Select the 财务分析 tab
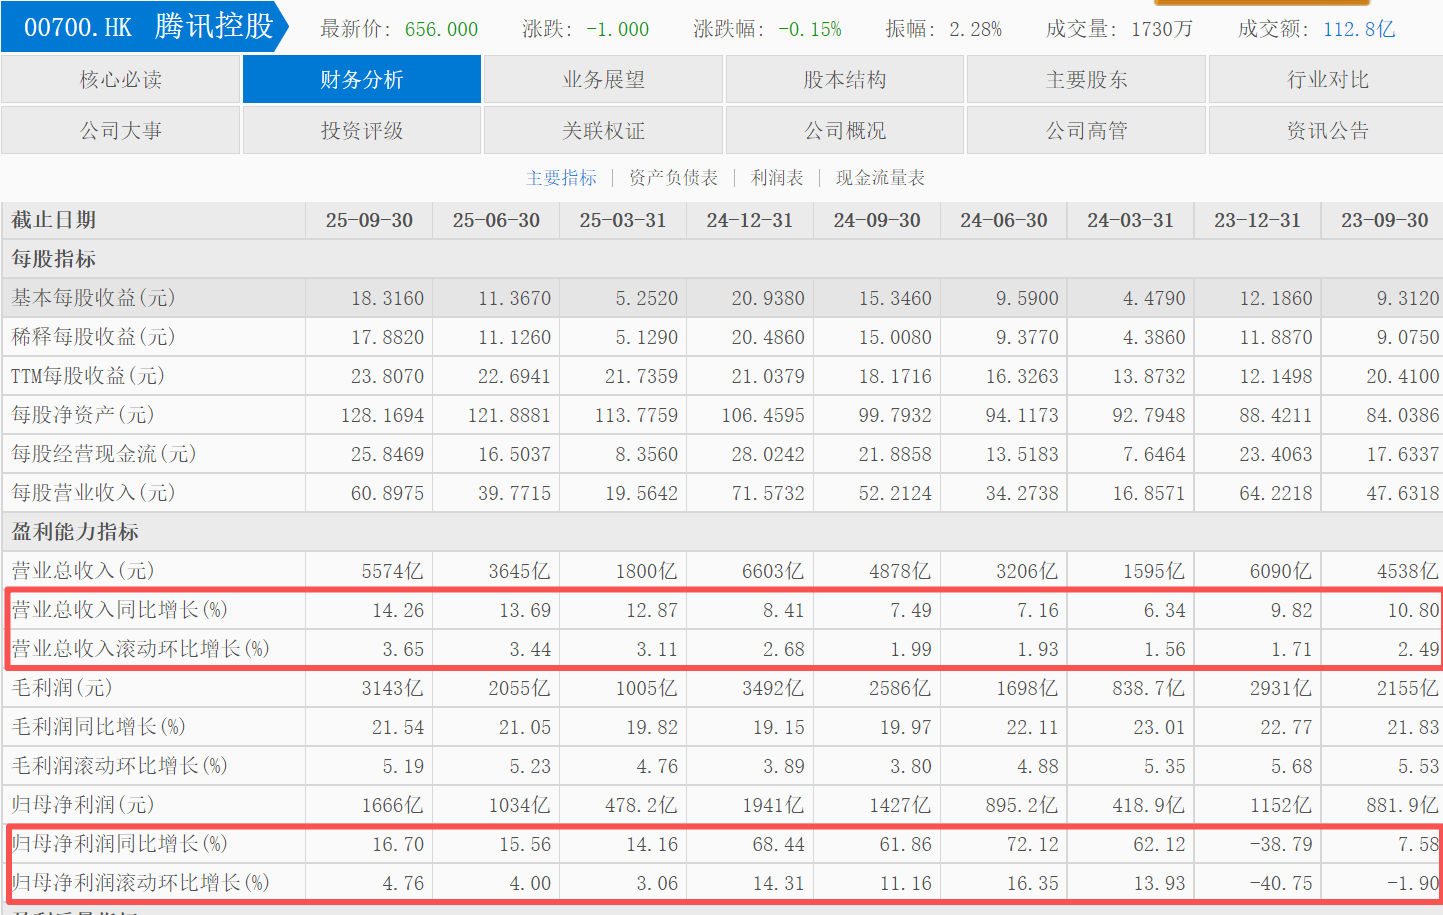The height and width of the screenshot is (915, 1443). point(362,79)
